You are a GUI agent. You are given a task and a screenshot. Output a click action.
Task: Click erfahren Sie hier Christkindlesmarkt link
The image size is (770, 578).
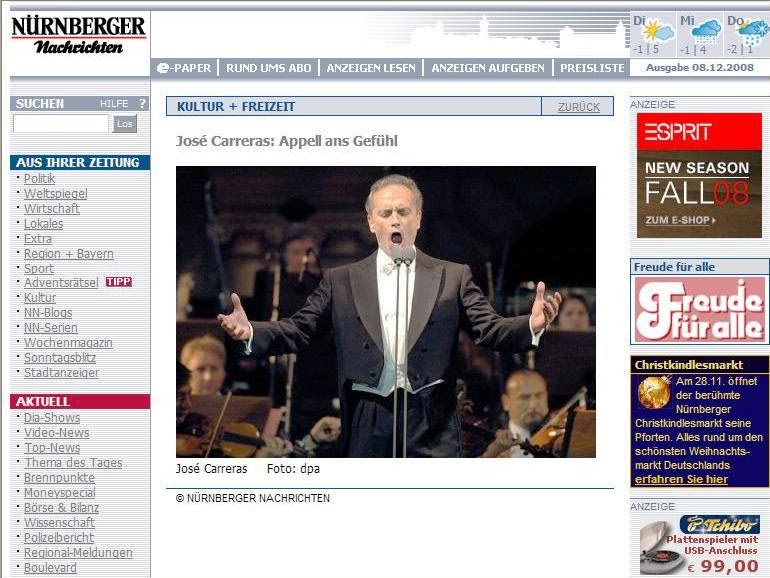tap(681, 479)
